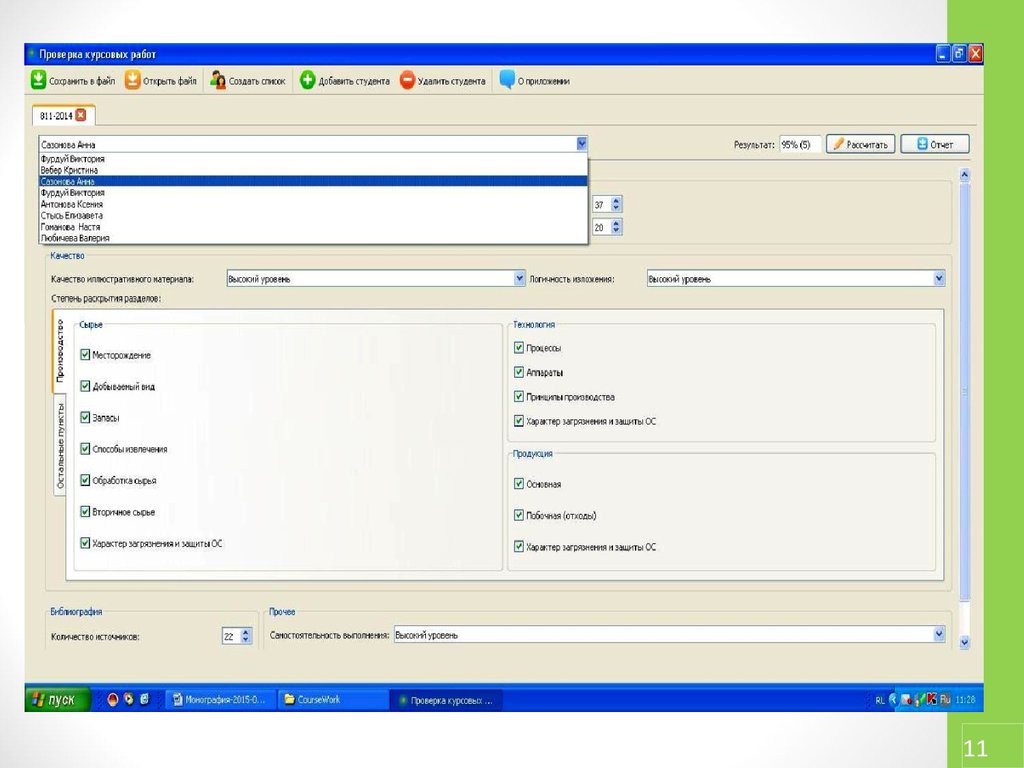Toggle the Основная product checkbox
The width and height of the screenshot is (1024, 768).
tap(519, 484)
